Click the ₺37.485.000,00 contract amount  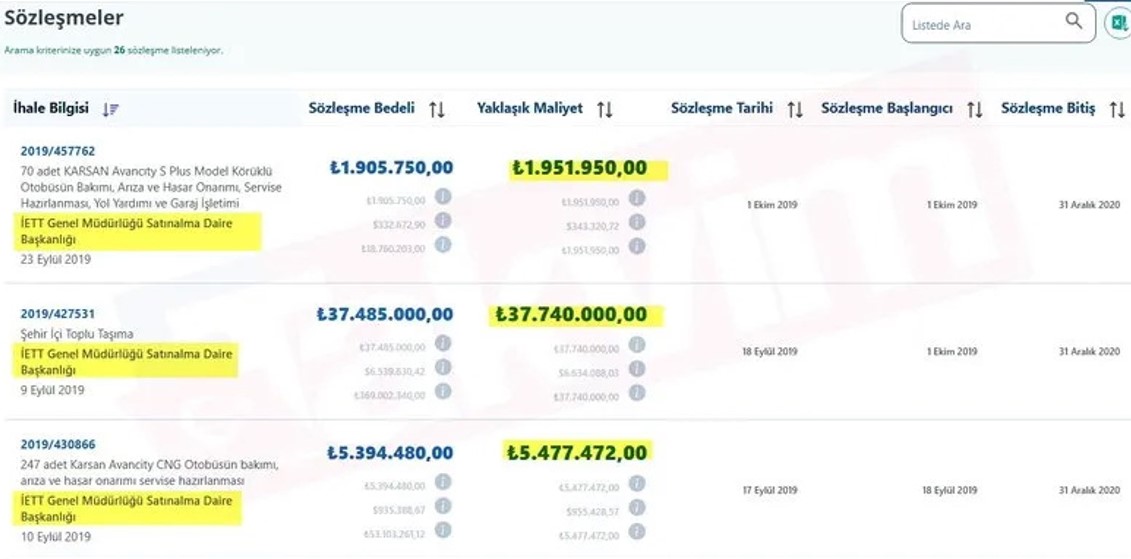pyautogui.click(x=384, y=314)
